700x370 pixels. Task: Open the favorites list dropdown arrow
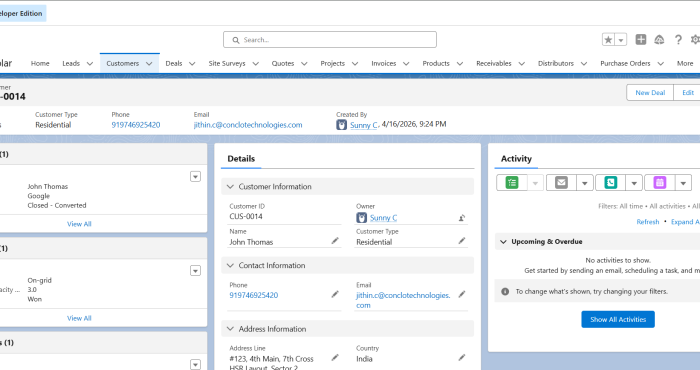click(x=621, y=40)
